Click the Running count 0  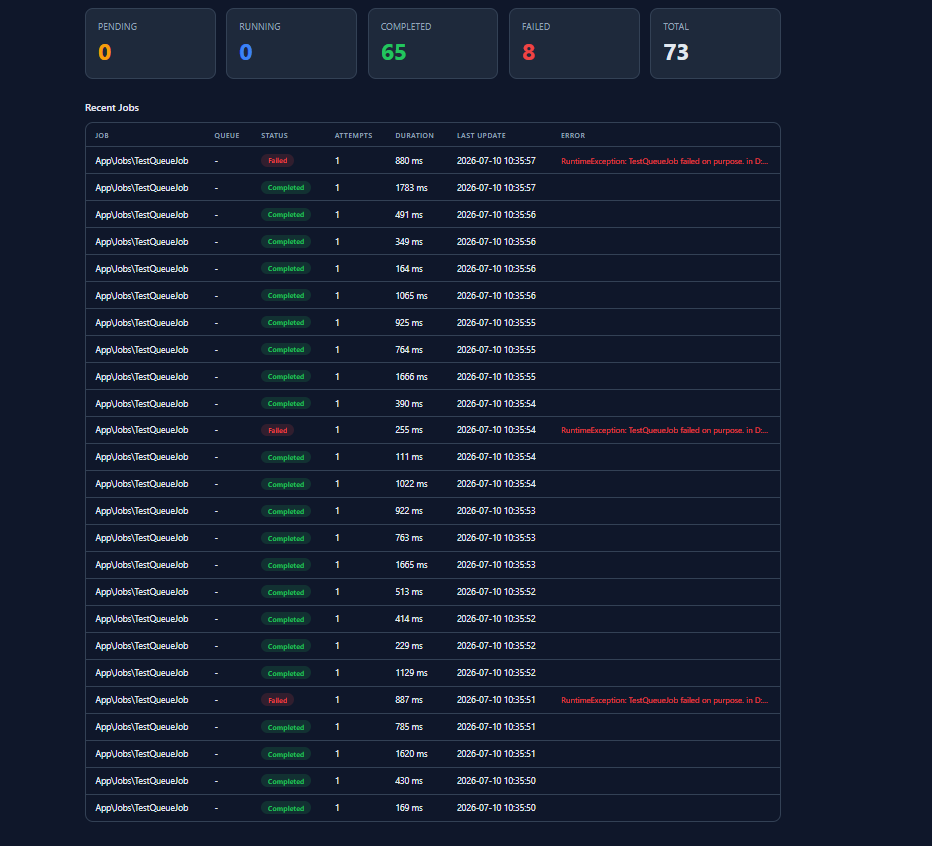tap(245, 52)
